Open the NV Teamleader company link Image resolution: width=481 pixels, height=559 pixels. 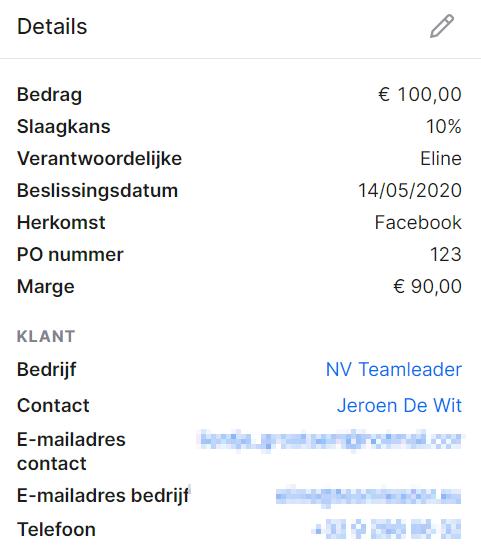point(394,369)
